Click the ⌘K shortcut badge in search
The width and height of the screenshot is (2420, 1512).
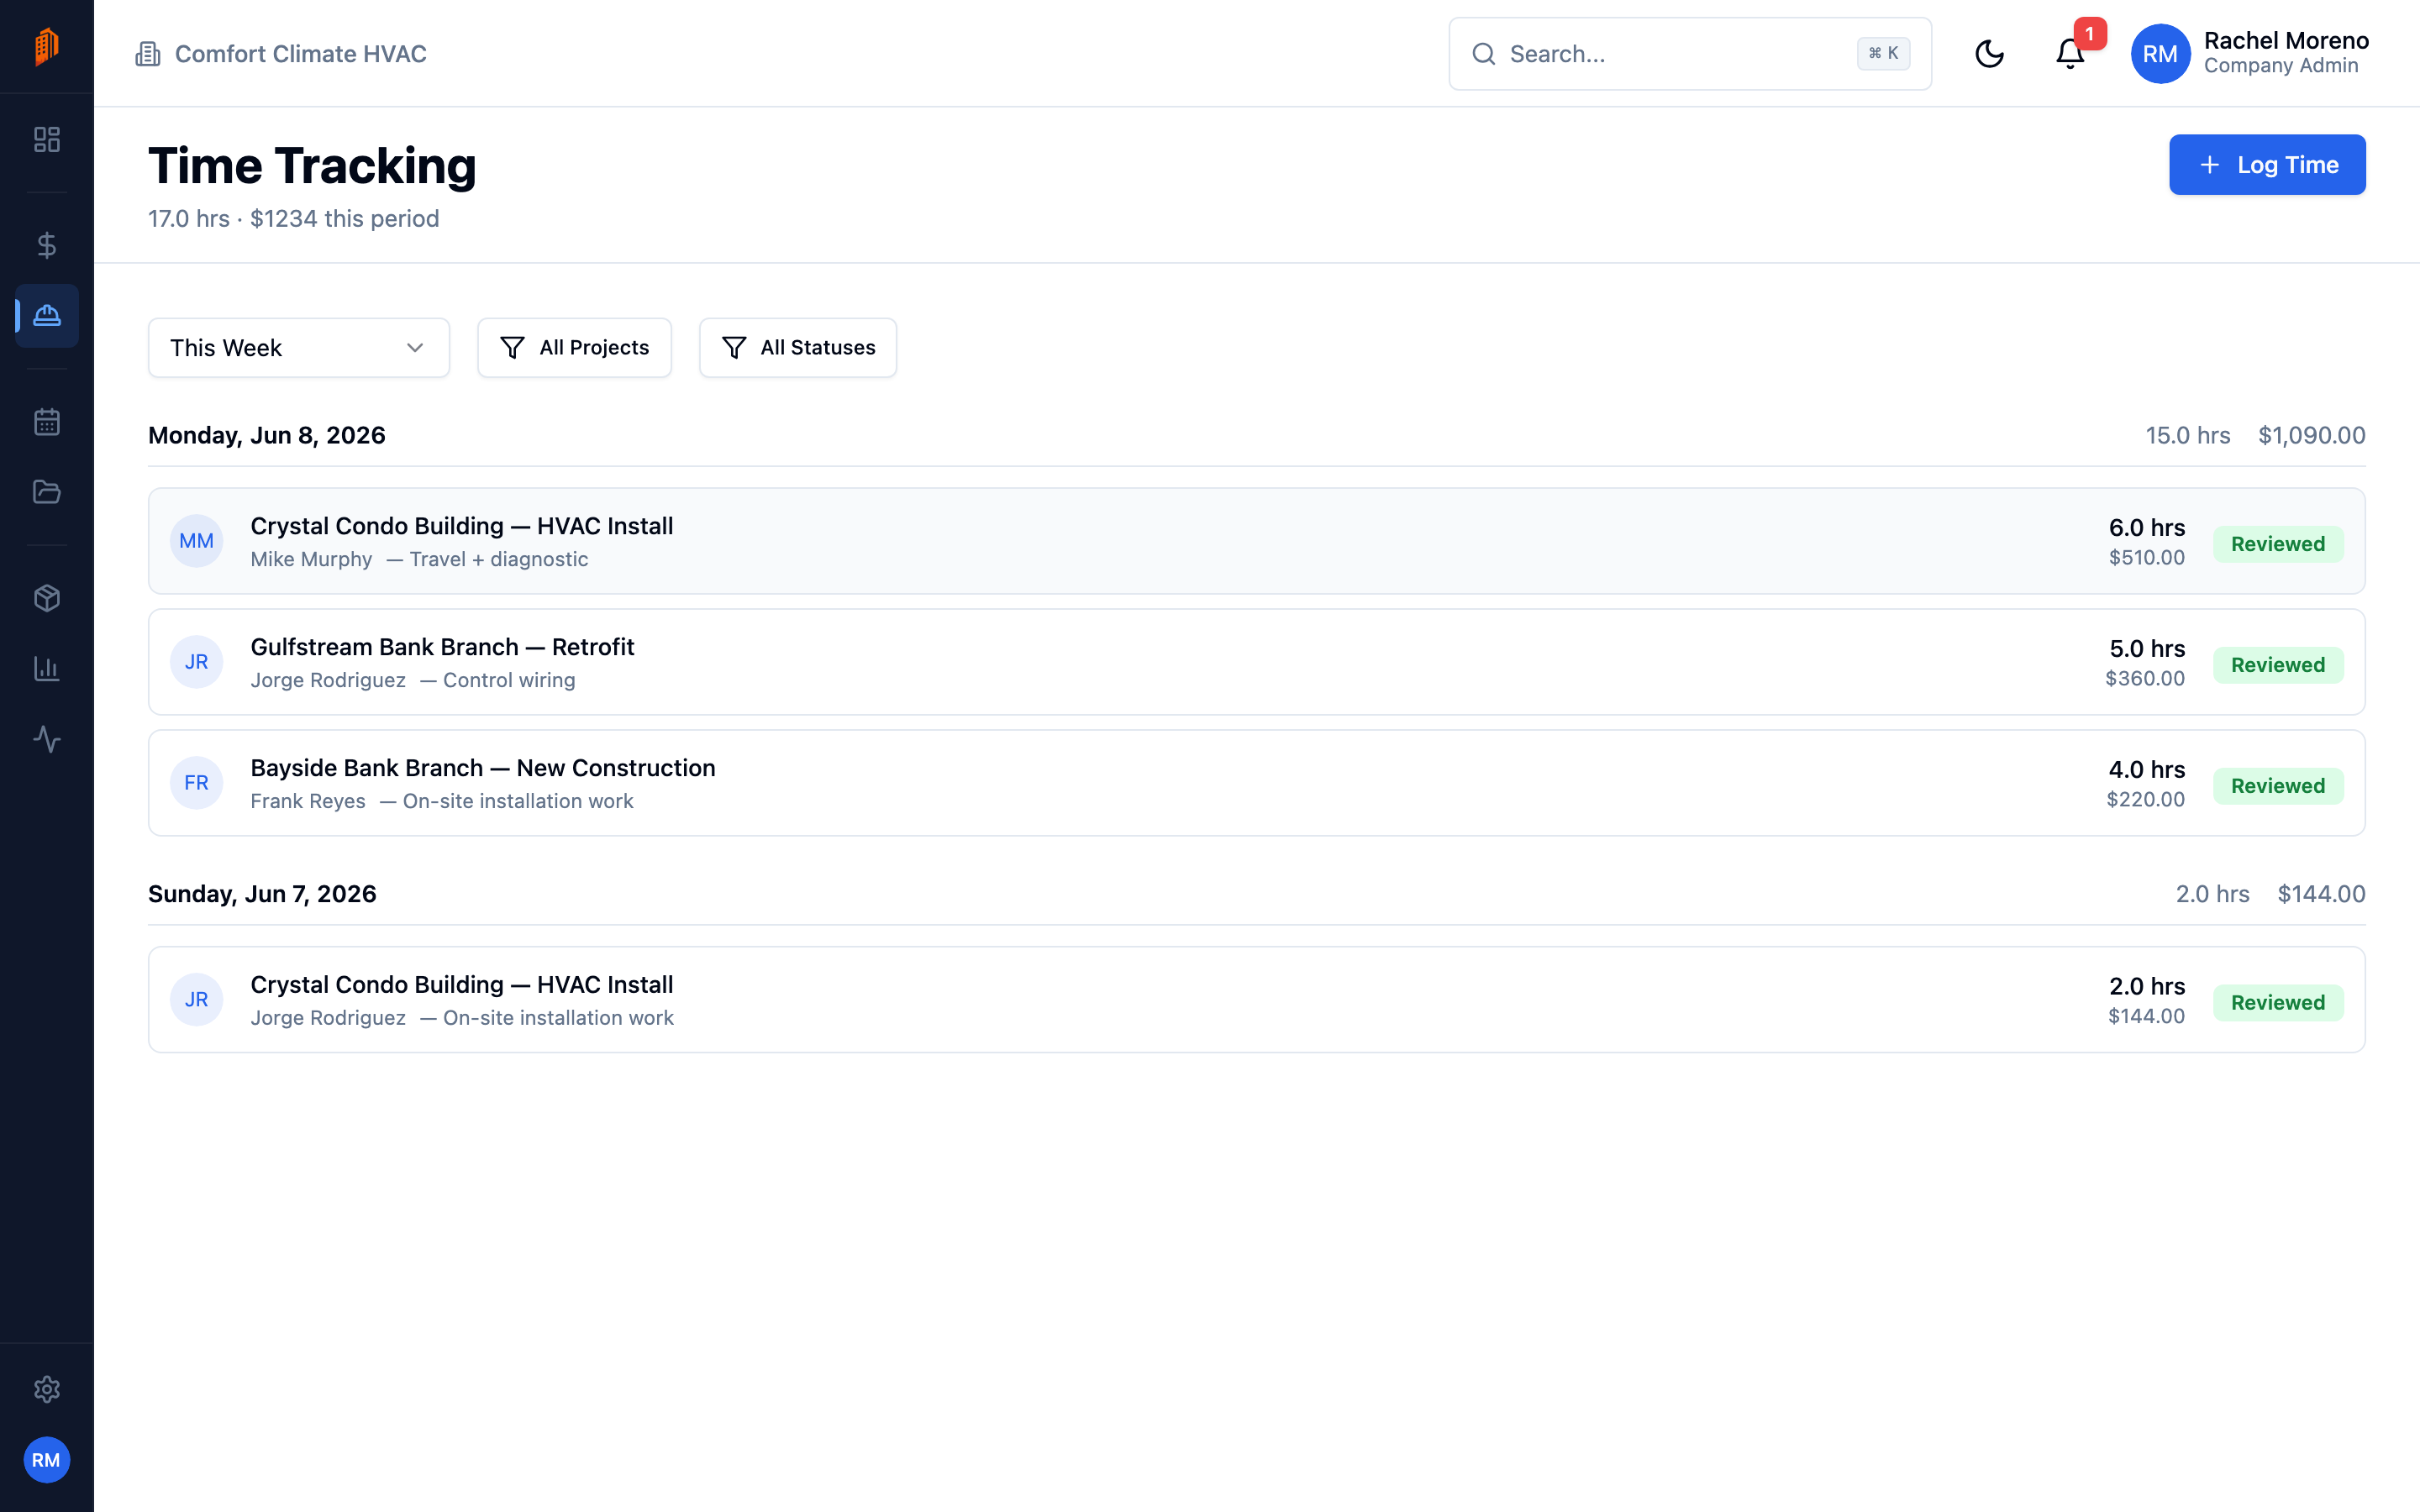[x=1884, y=54]
